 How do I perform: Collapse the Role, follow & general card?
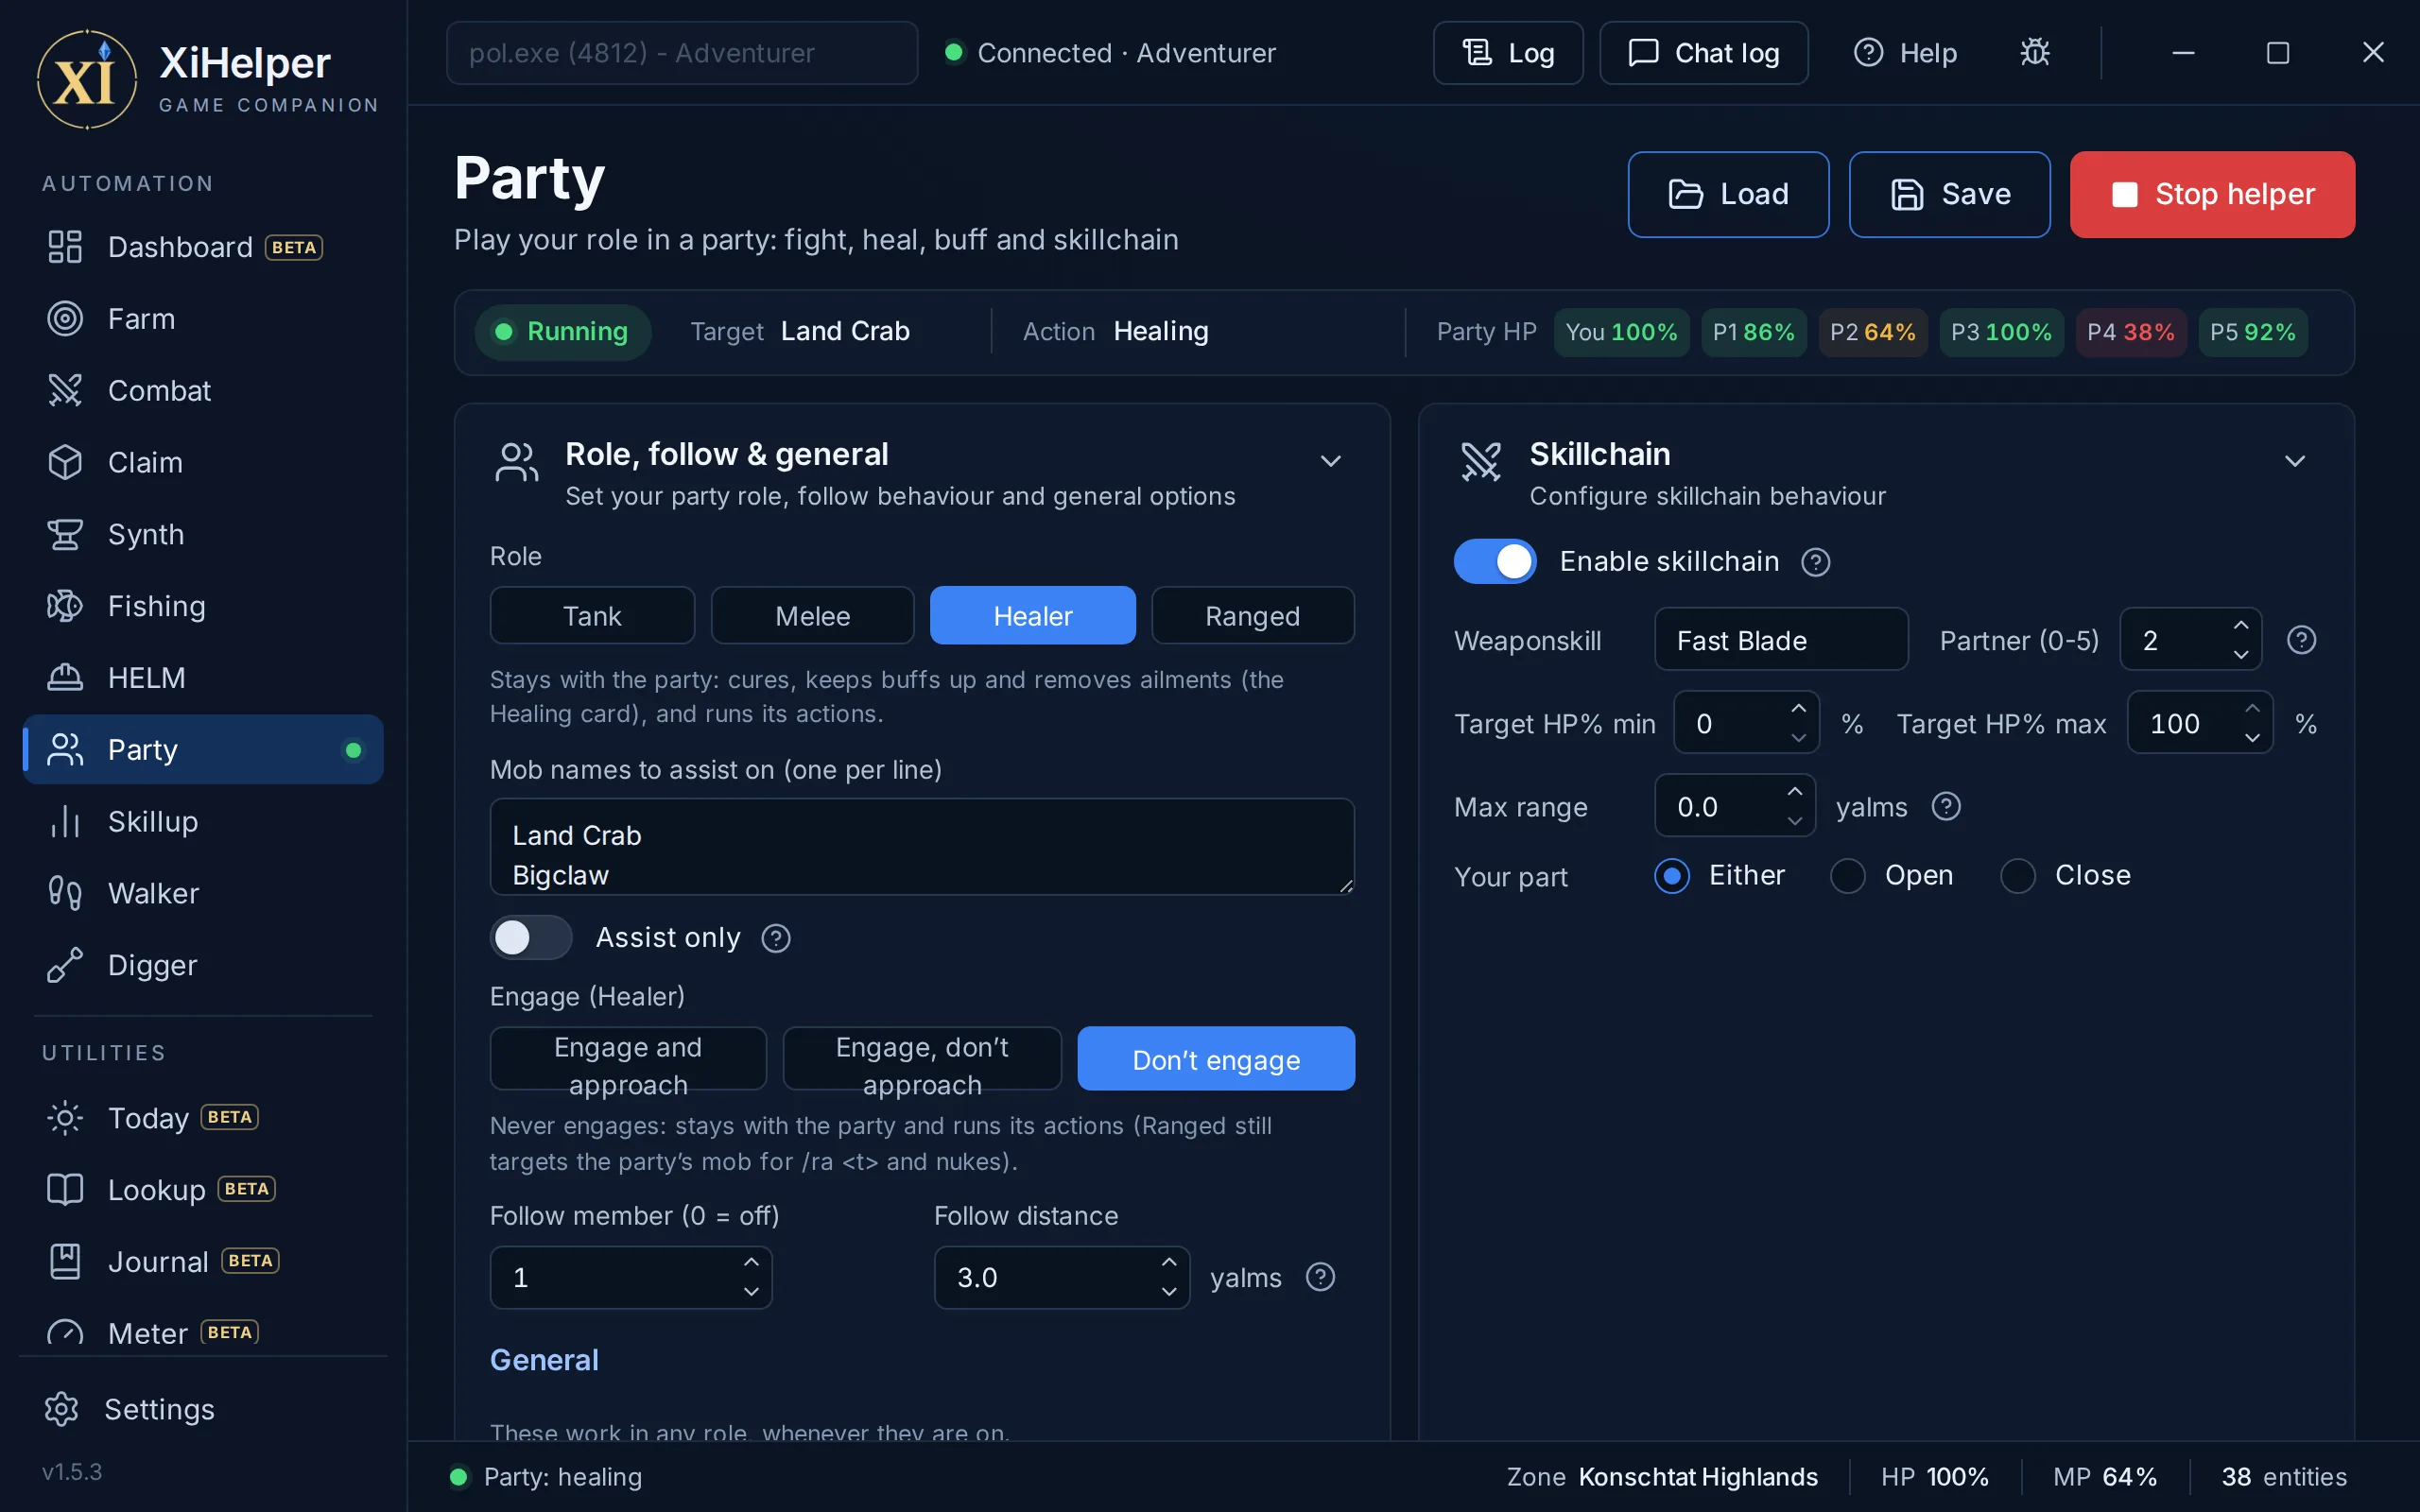click(x=1330, y=461)
